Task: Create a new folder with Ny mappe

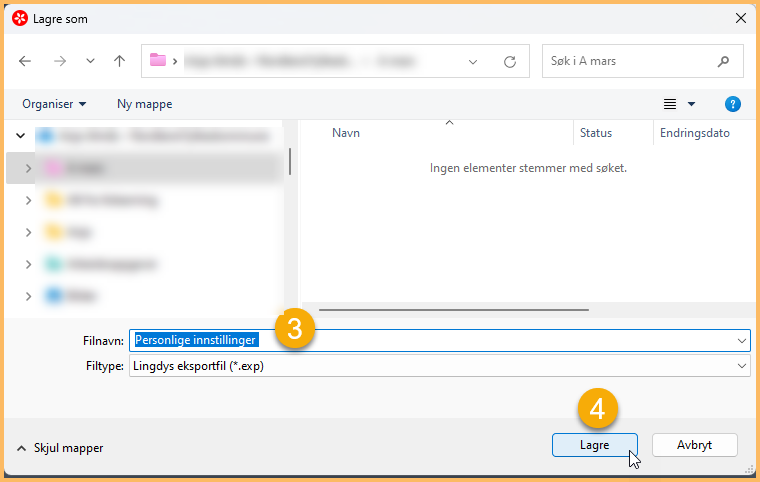Action: [144, 104]
